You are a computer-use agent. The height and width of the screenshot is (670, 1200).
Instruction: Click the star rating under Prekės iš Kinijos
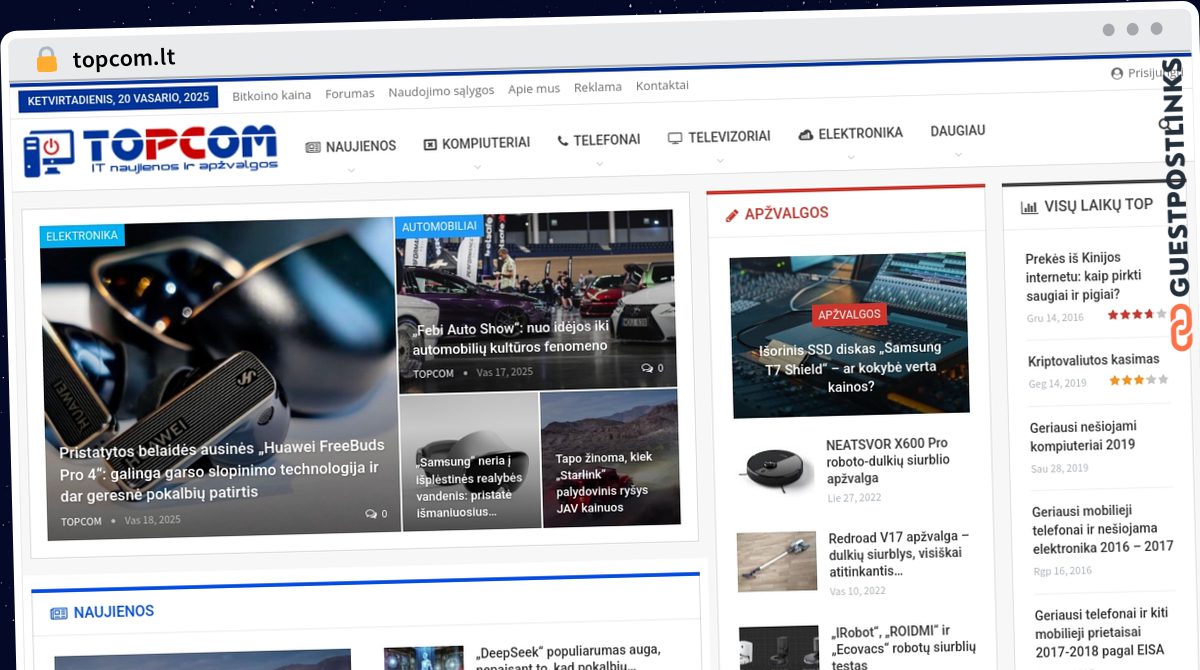tap(1137, 314)
